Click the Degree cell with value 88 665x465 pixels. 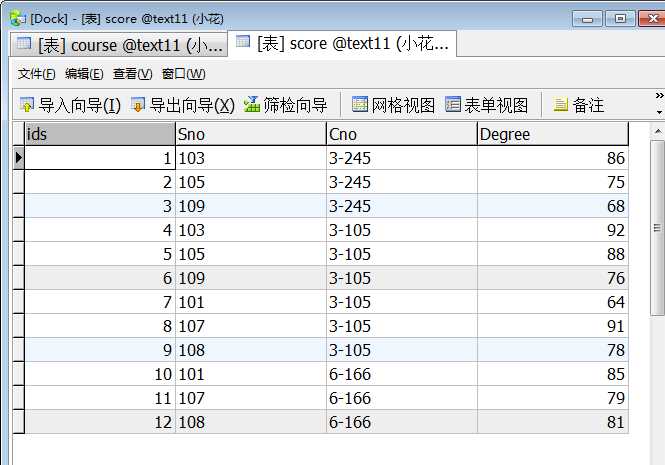click(x=553, y=254)
